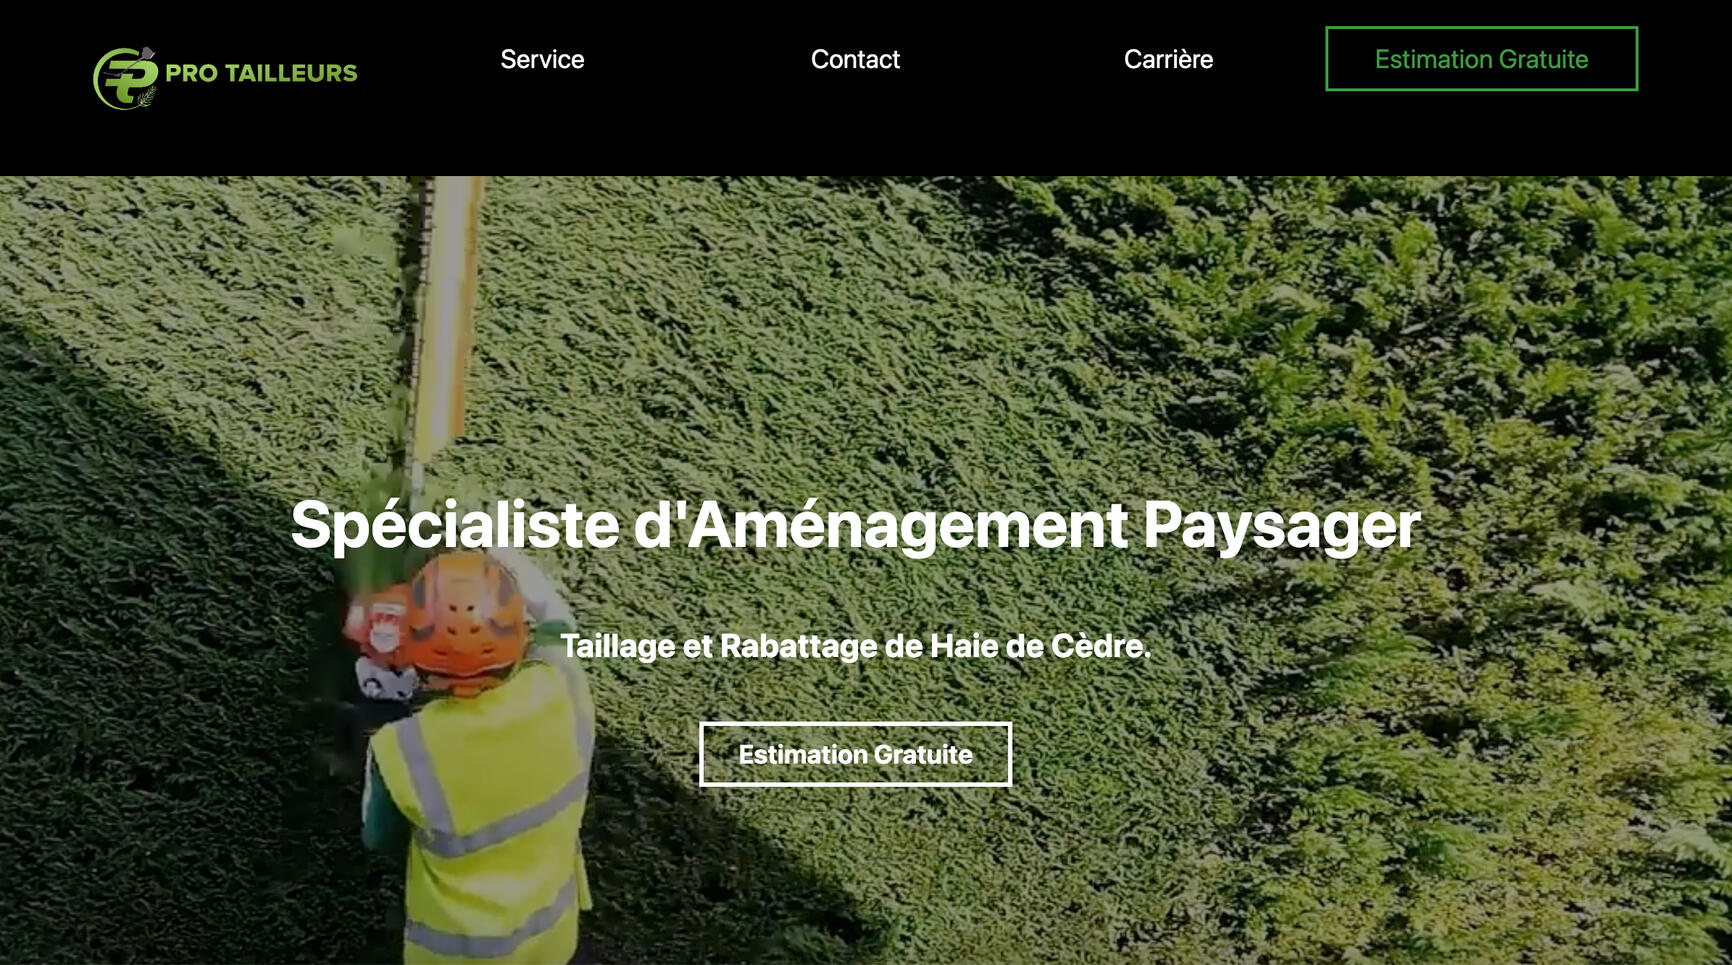Click the PRO TAILLEURS brand text to go home

coord(262,71)
